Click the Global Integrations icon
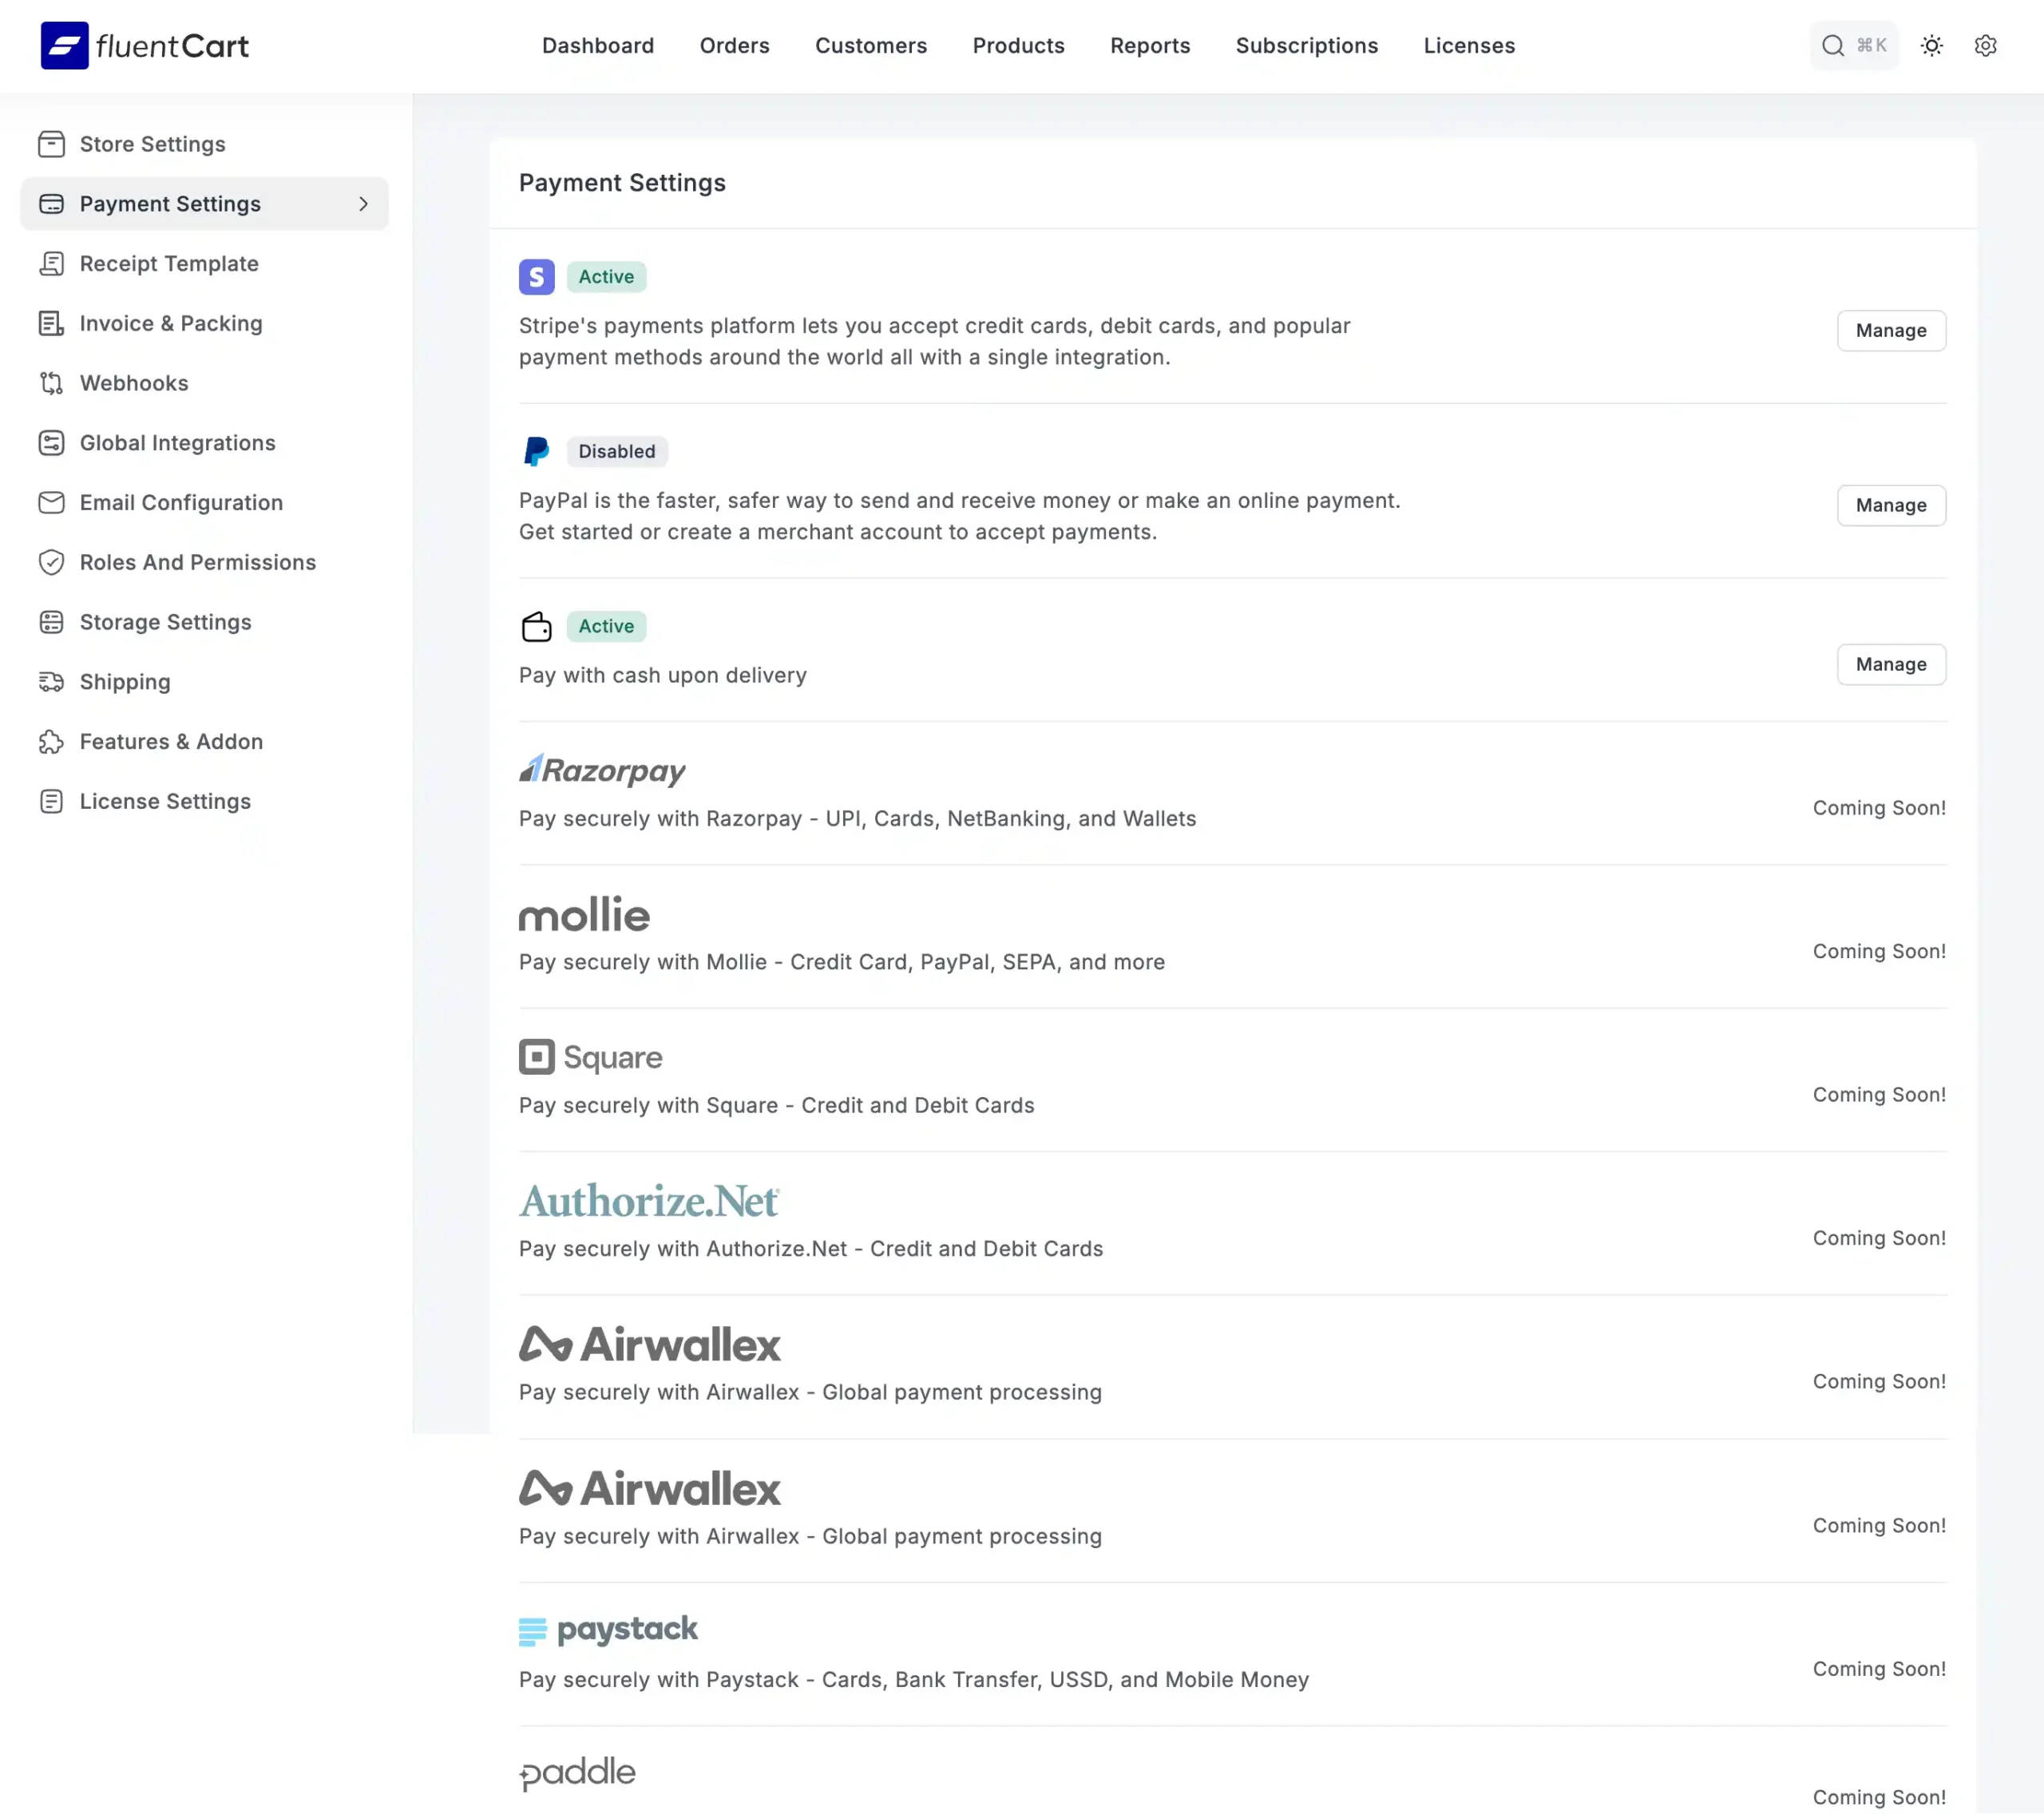This screenshot has width=2044, height=1814. pos(51,443)
